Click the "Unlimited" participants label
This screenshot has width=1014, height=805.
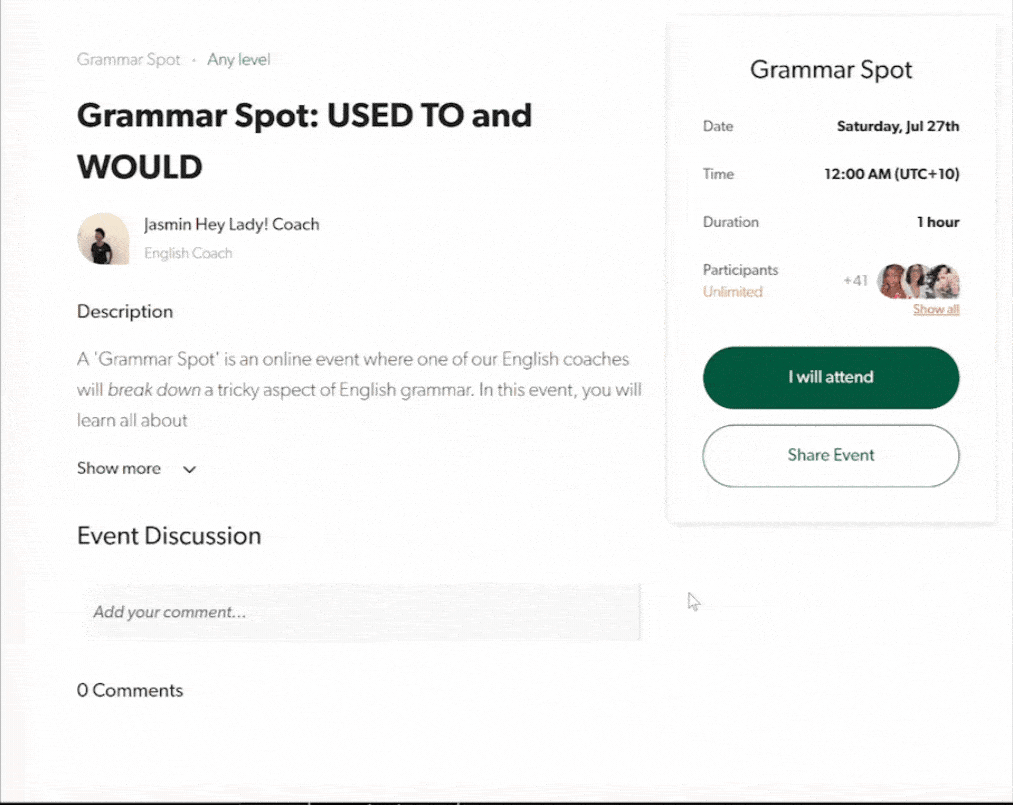tap(732, 292)
